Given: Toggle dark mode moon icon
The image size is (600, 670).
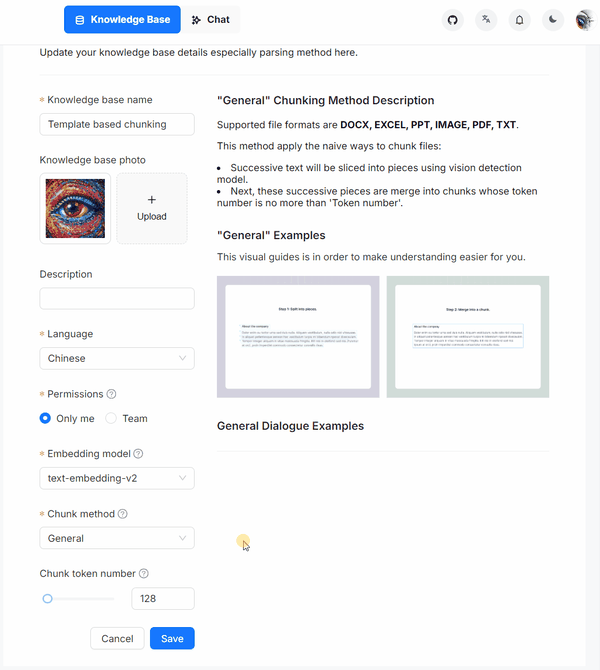Looking at the screenshot, I should [x=552, y=20].
